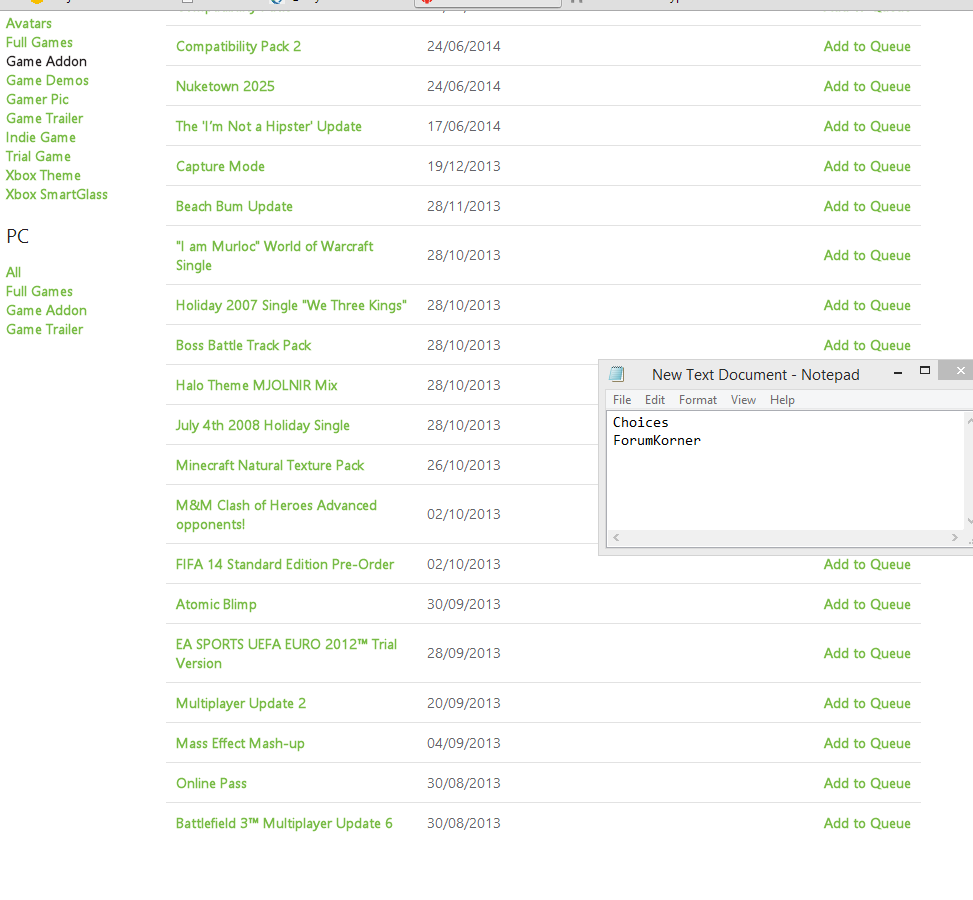The image size is (973, 900).
Task: Open the Online Pass entry
Action: point(211,784)
